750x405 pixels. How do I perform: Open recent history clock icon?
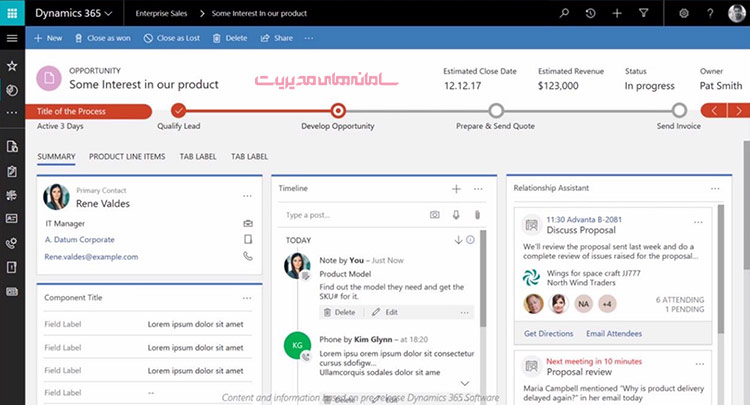click(591, 13)
